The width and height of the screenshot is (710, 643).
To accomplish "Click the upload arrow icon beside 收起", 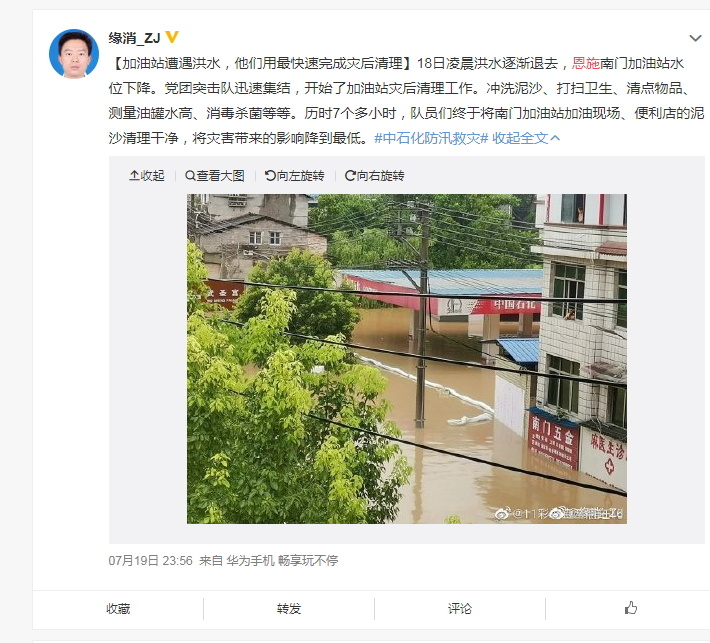I will [134, 176].
